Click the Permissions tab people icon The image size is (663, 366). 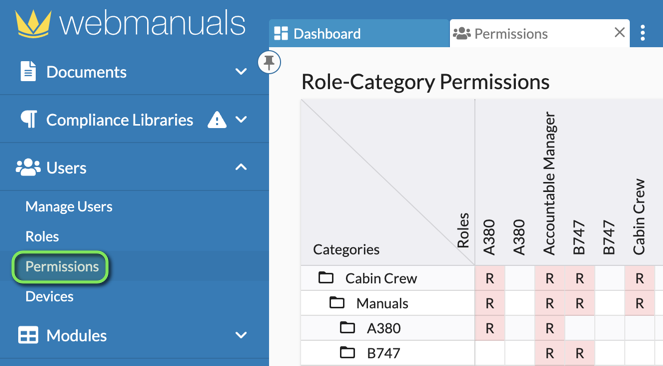tap(462, 33)
